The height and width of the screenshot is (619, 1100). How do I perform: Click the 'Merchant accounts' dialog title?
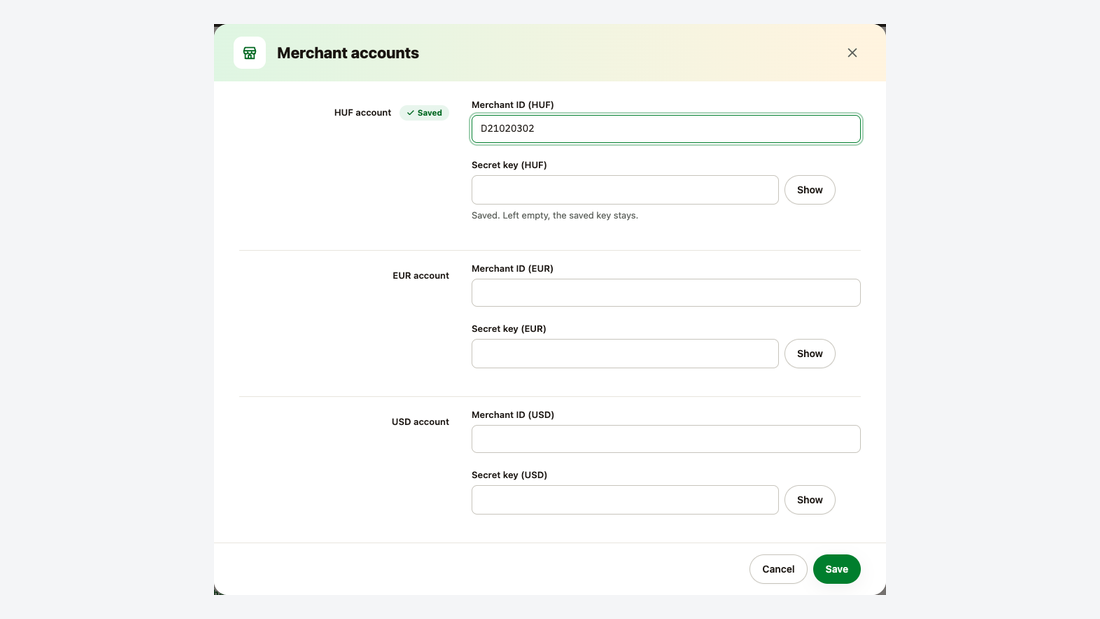pyautogui.click(x=348, y=53)
